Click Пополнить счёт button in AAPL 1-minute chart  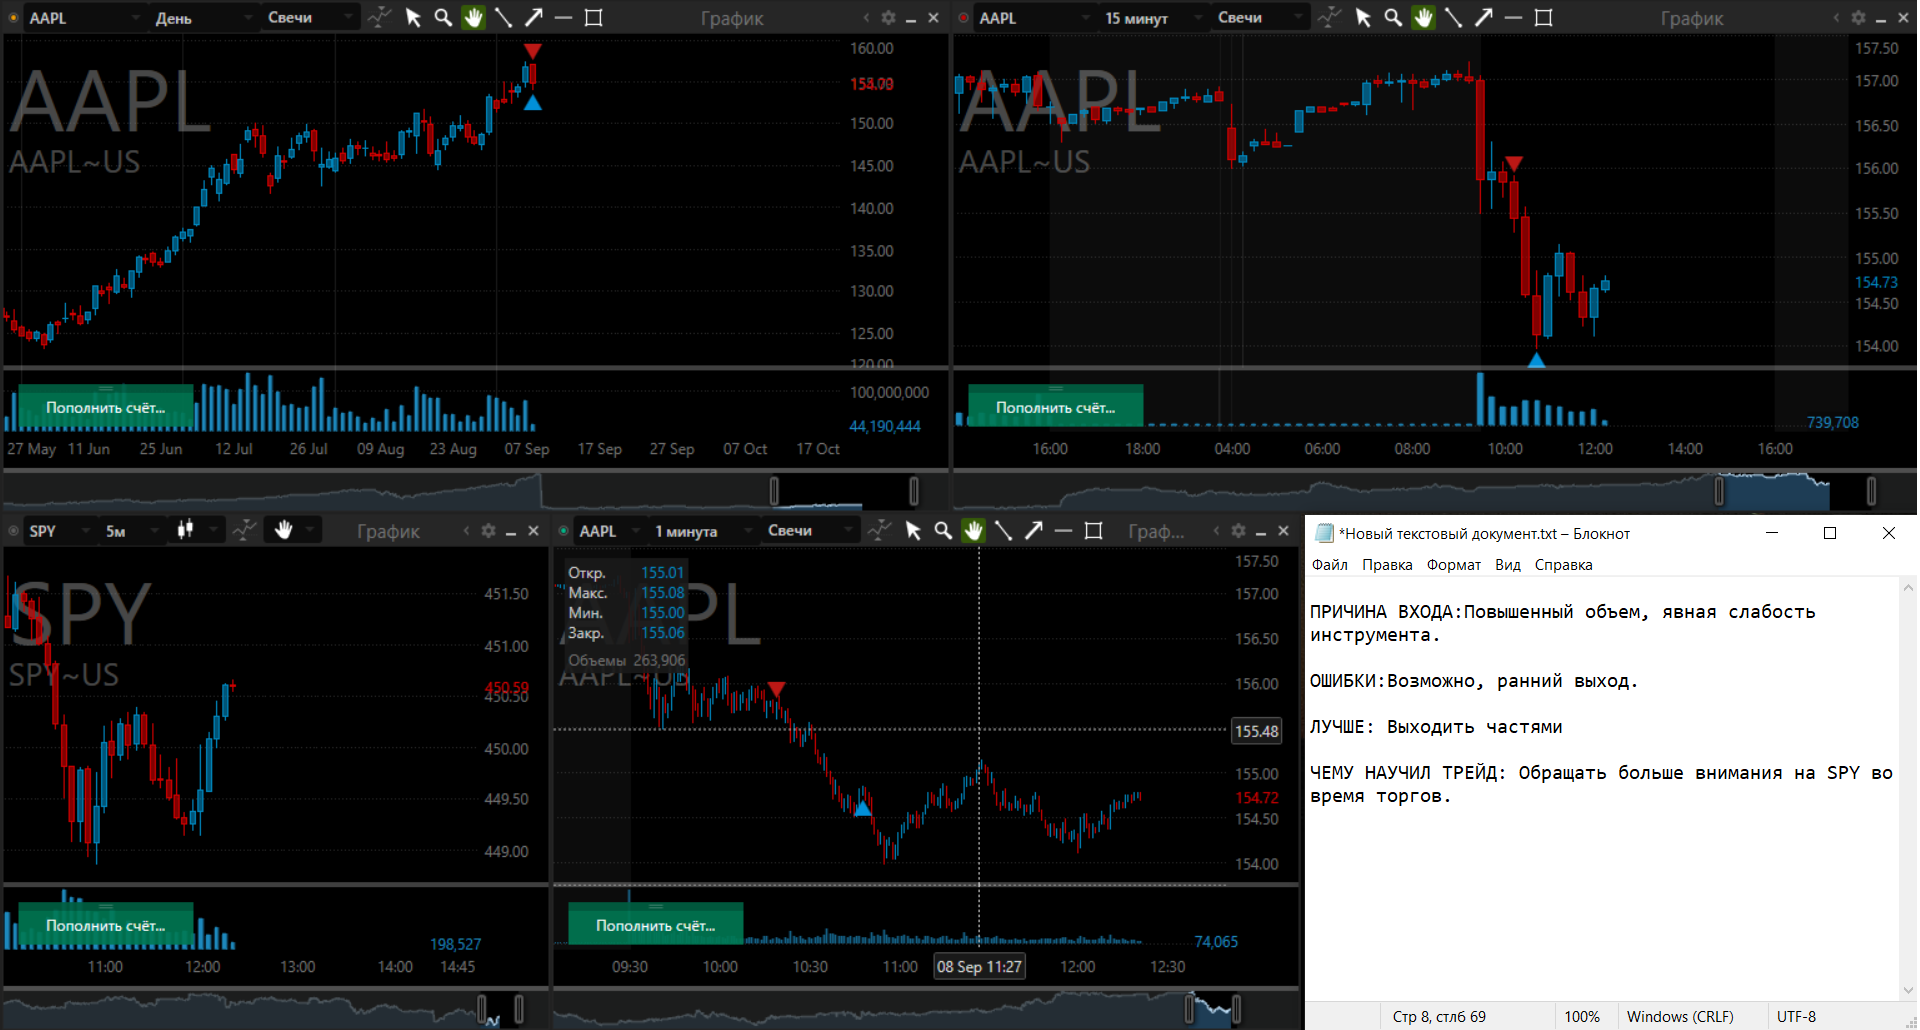pos(656,925)
